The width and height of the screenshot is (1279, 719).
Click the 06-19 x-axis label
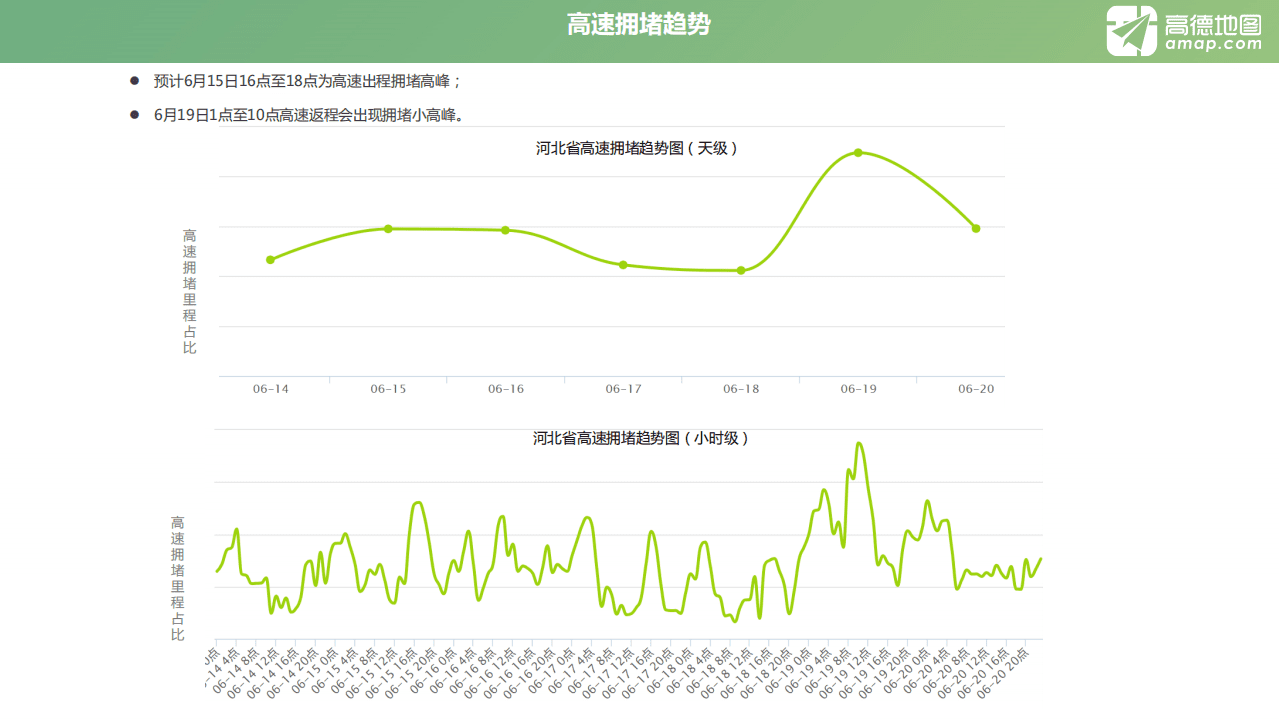(858, 389)
